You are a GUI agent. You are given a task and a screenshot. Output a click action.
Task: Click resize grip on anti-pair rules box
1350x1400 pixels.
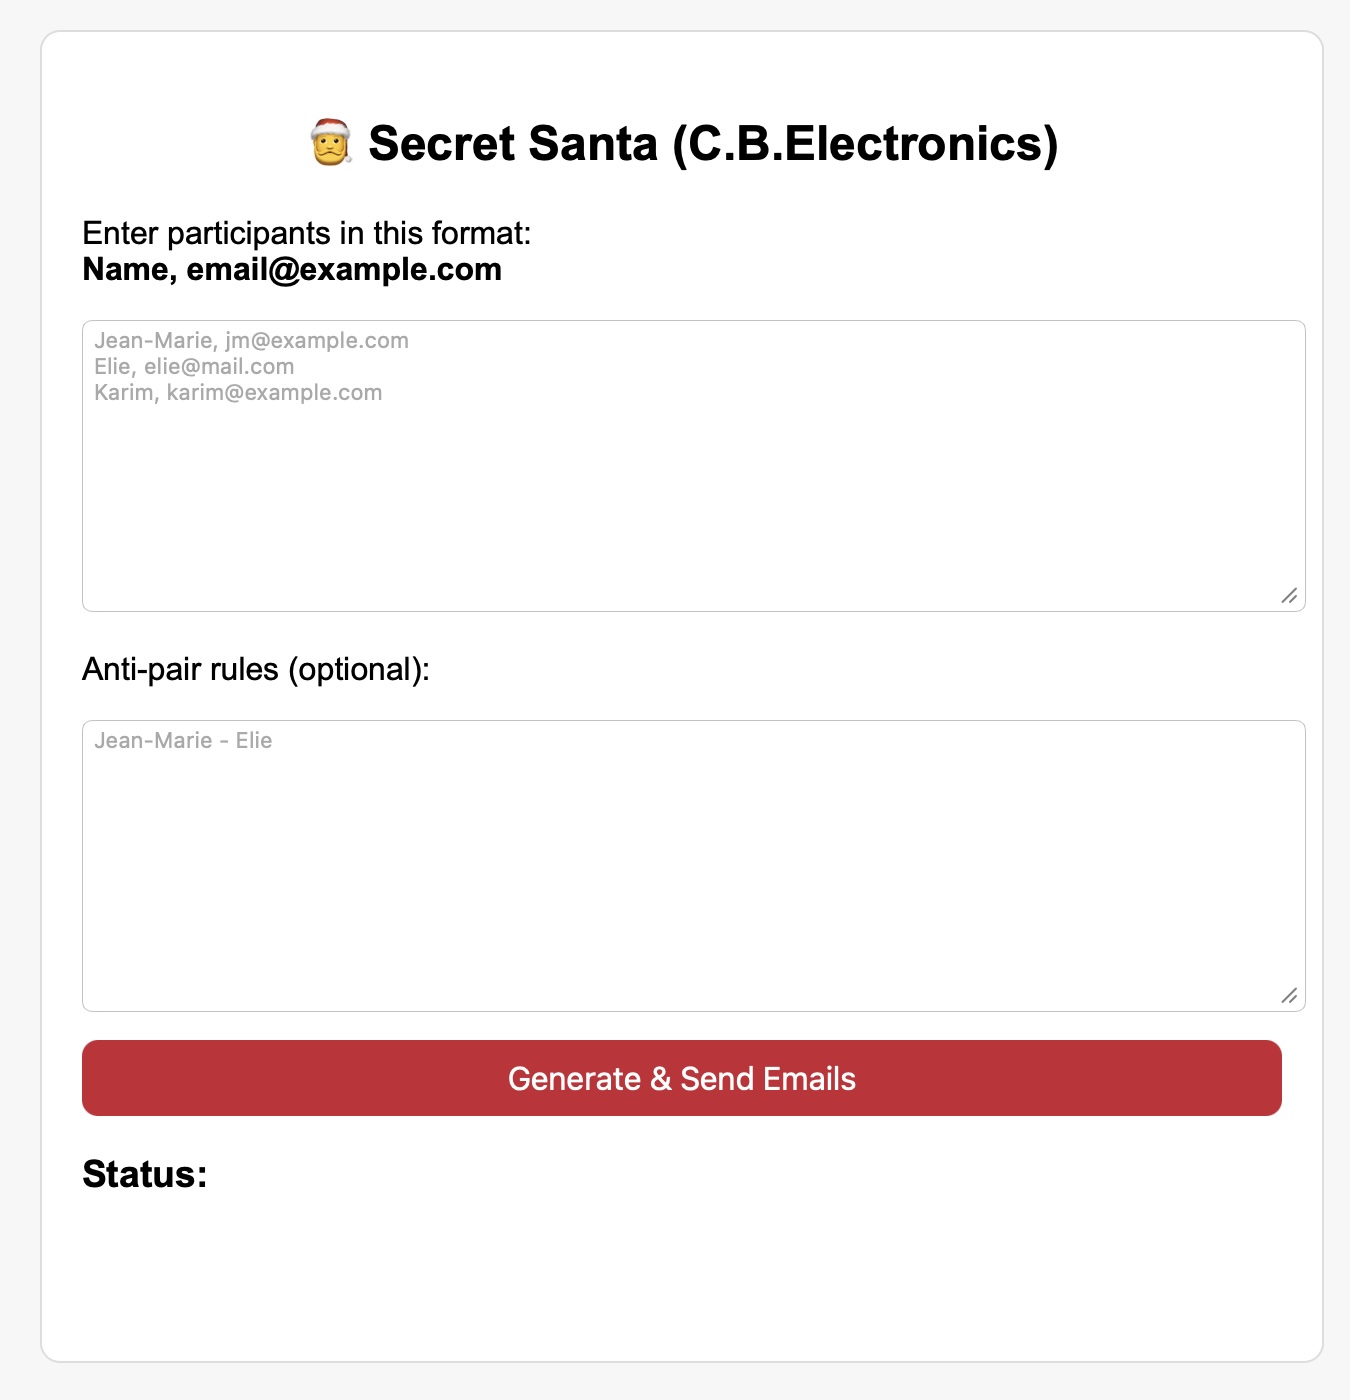pos(1289,995)
